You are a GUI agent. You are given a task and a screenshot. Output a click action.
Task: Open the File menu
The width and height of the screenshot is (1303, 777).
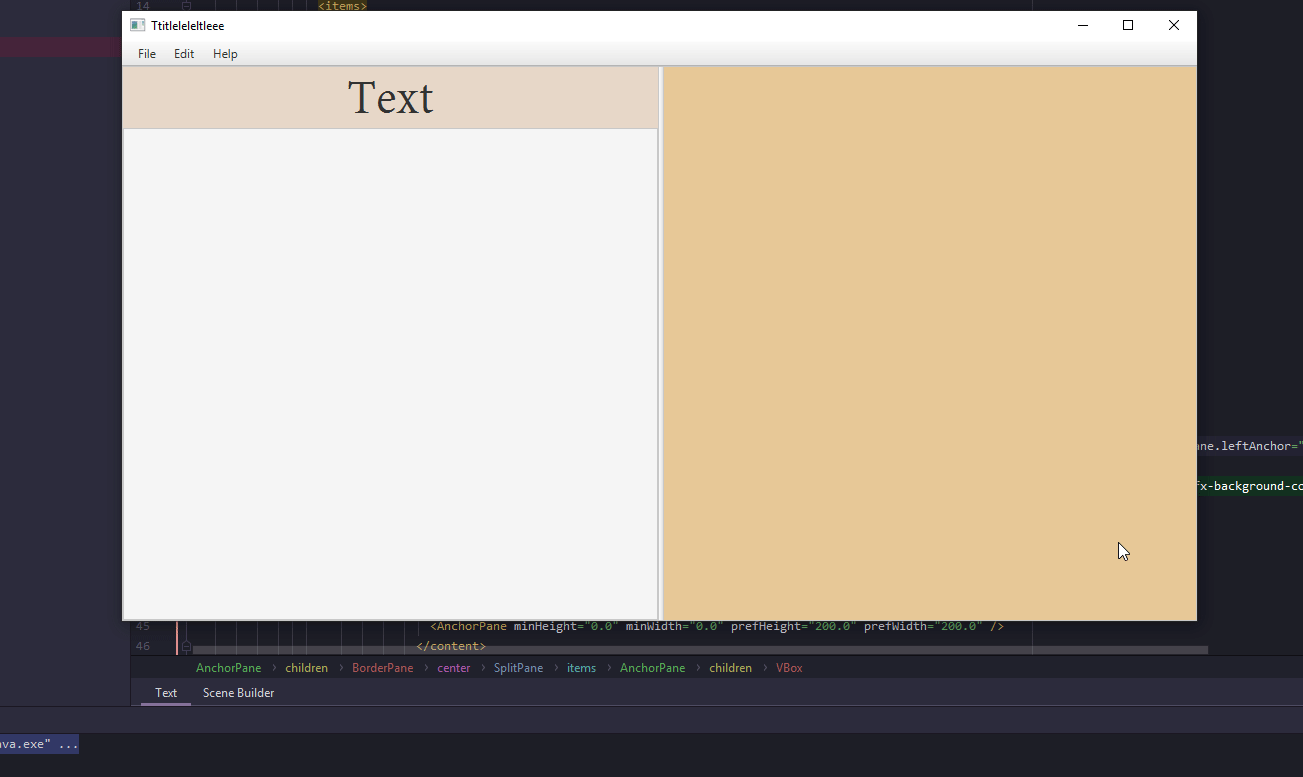[x=146, y=53]
